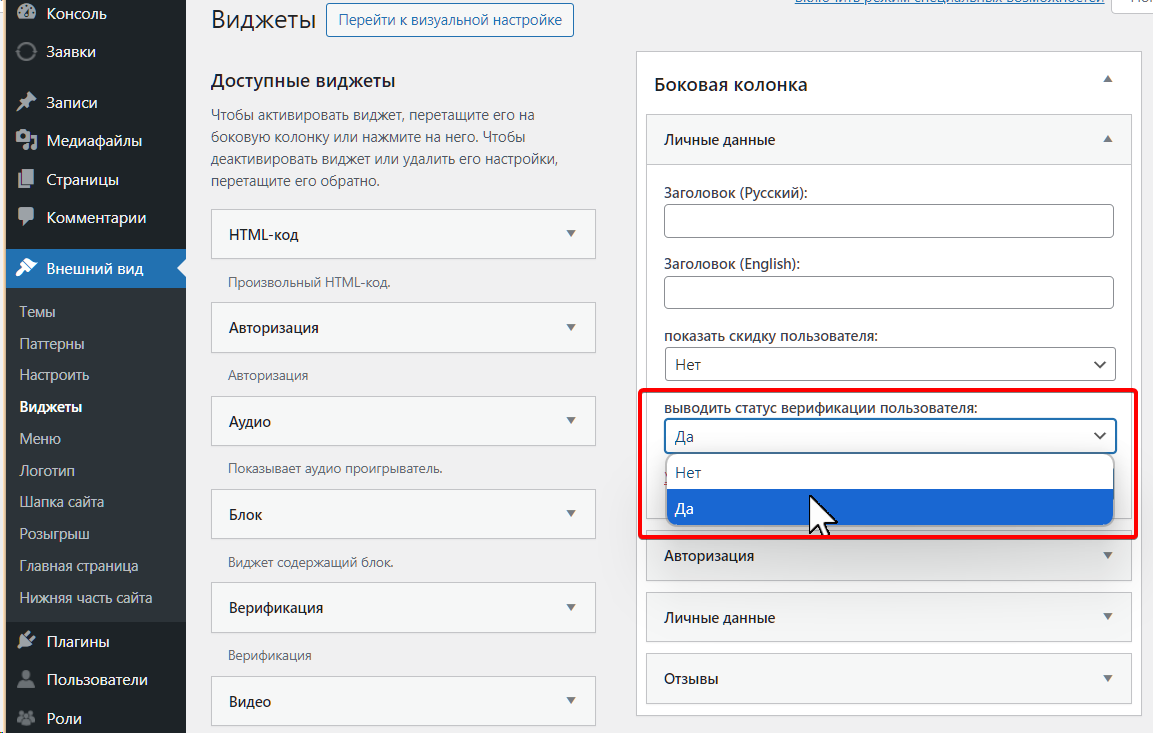This screenshot has width=1153, height=733.
Task: Choose 'Да' option in dropdown list
Action: click(x=889, y=508)
